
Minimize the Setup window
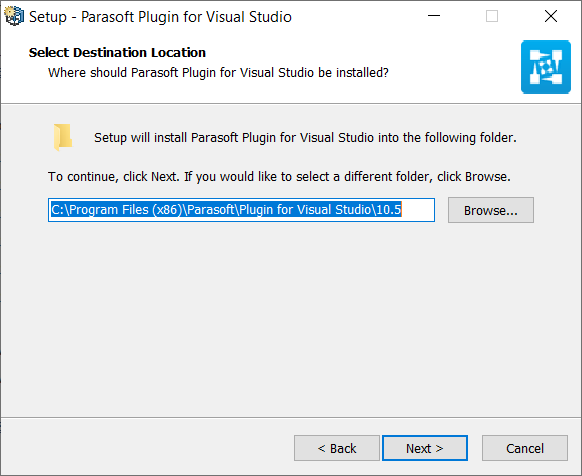coord(434,16)
